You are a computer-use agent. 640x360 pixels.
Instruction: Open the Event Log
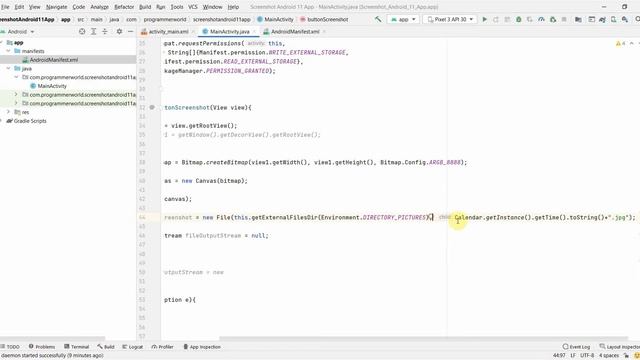pyautogui.click(x=576, y=347)
